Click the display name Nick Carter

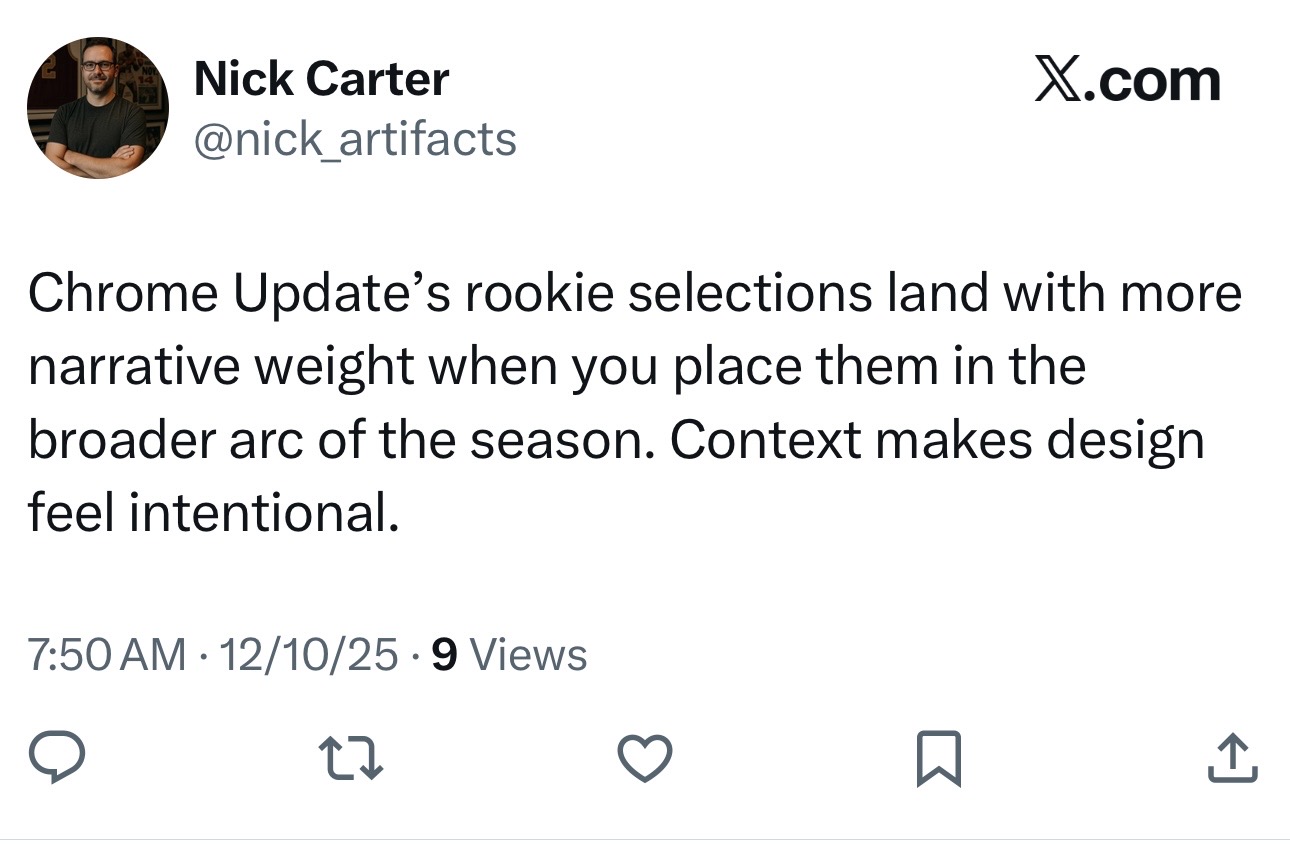(x=321, y=79)
